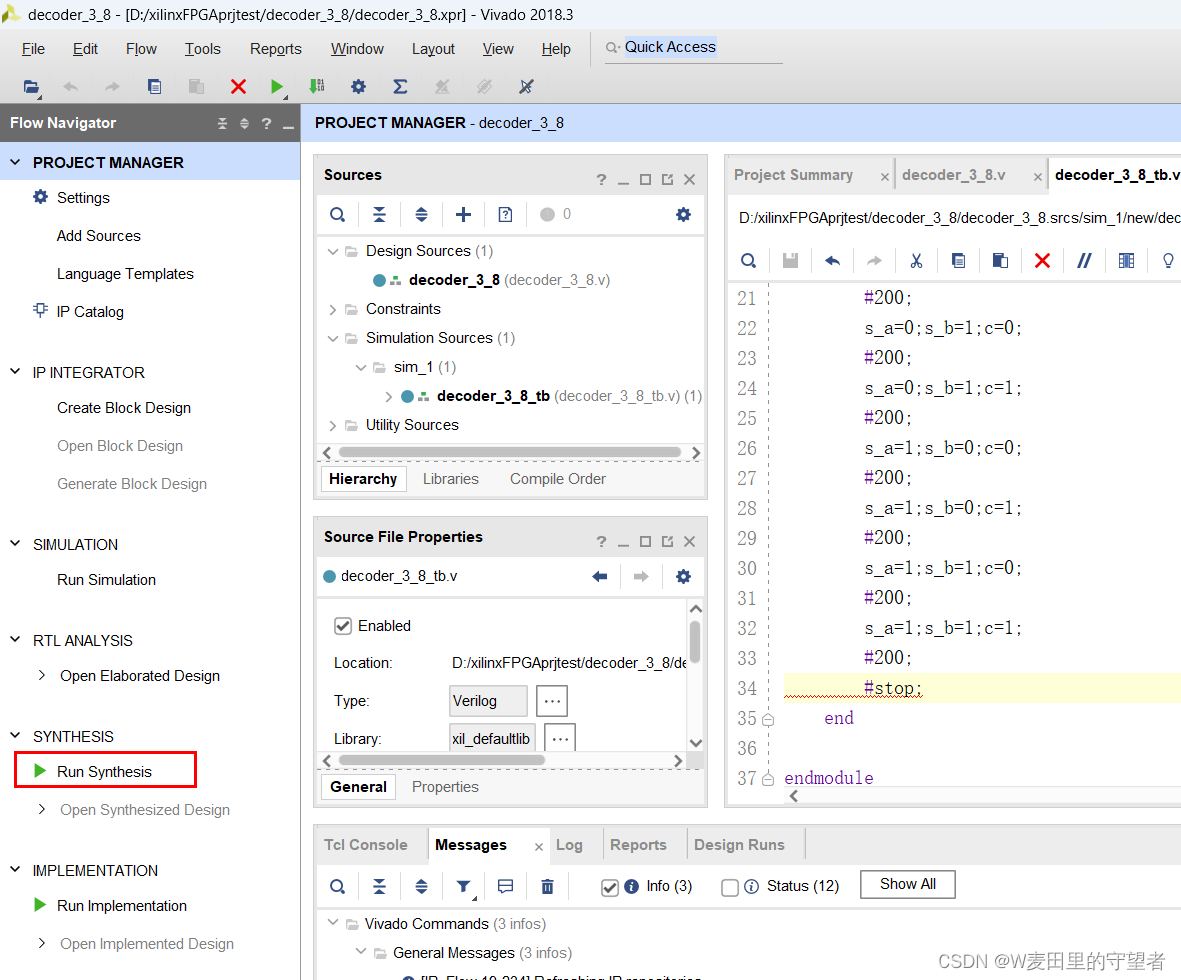
Task: Switch to Design Runs tab
Action: point(740,844)
